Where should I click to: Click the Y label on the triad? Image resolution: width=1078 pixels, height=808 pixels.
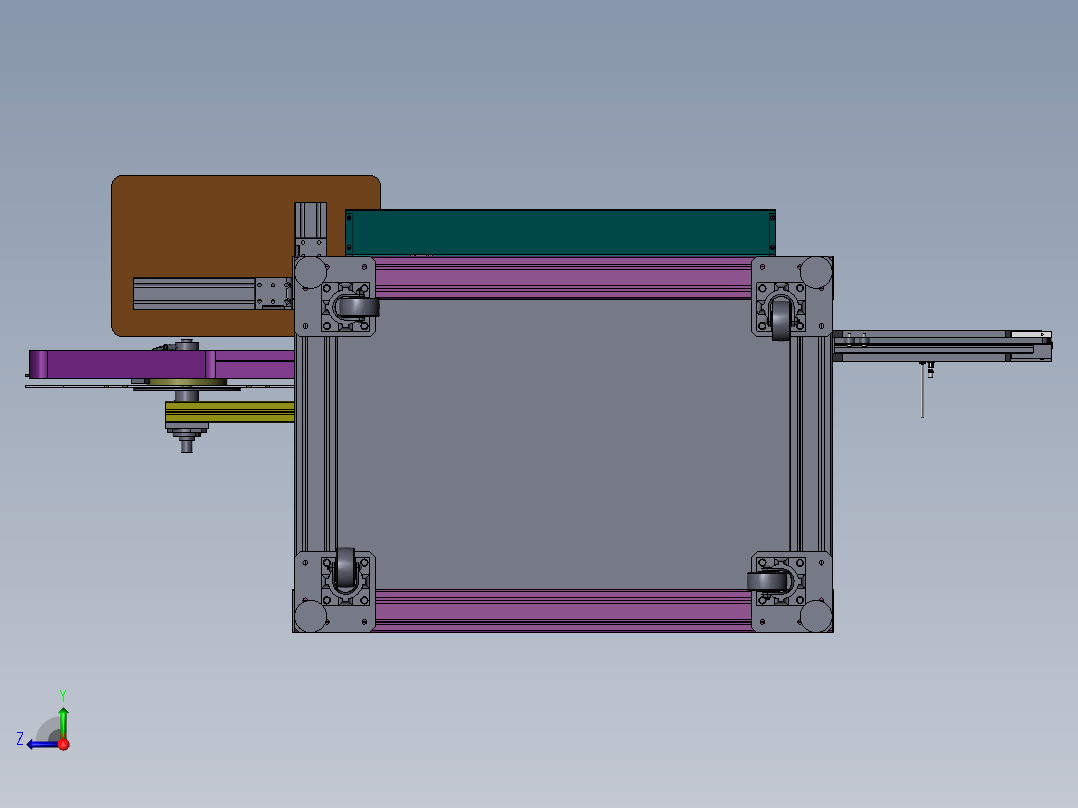[x=63, y=695]
